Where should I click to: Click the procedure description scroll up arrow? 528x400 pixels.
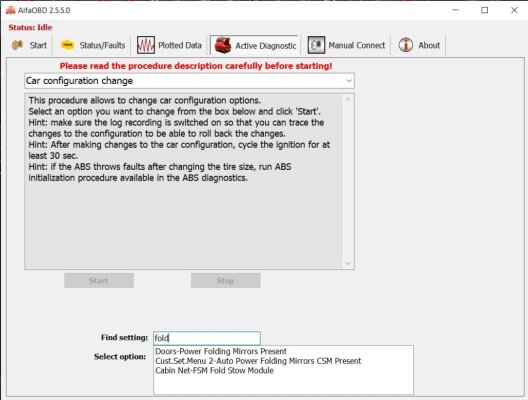(x=348, y=100)
